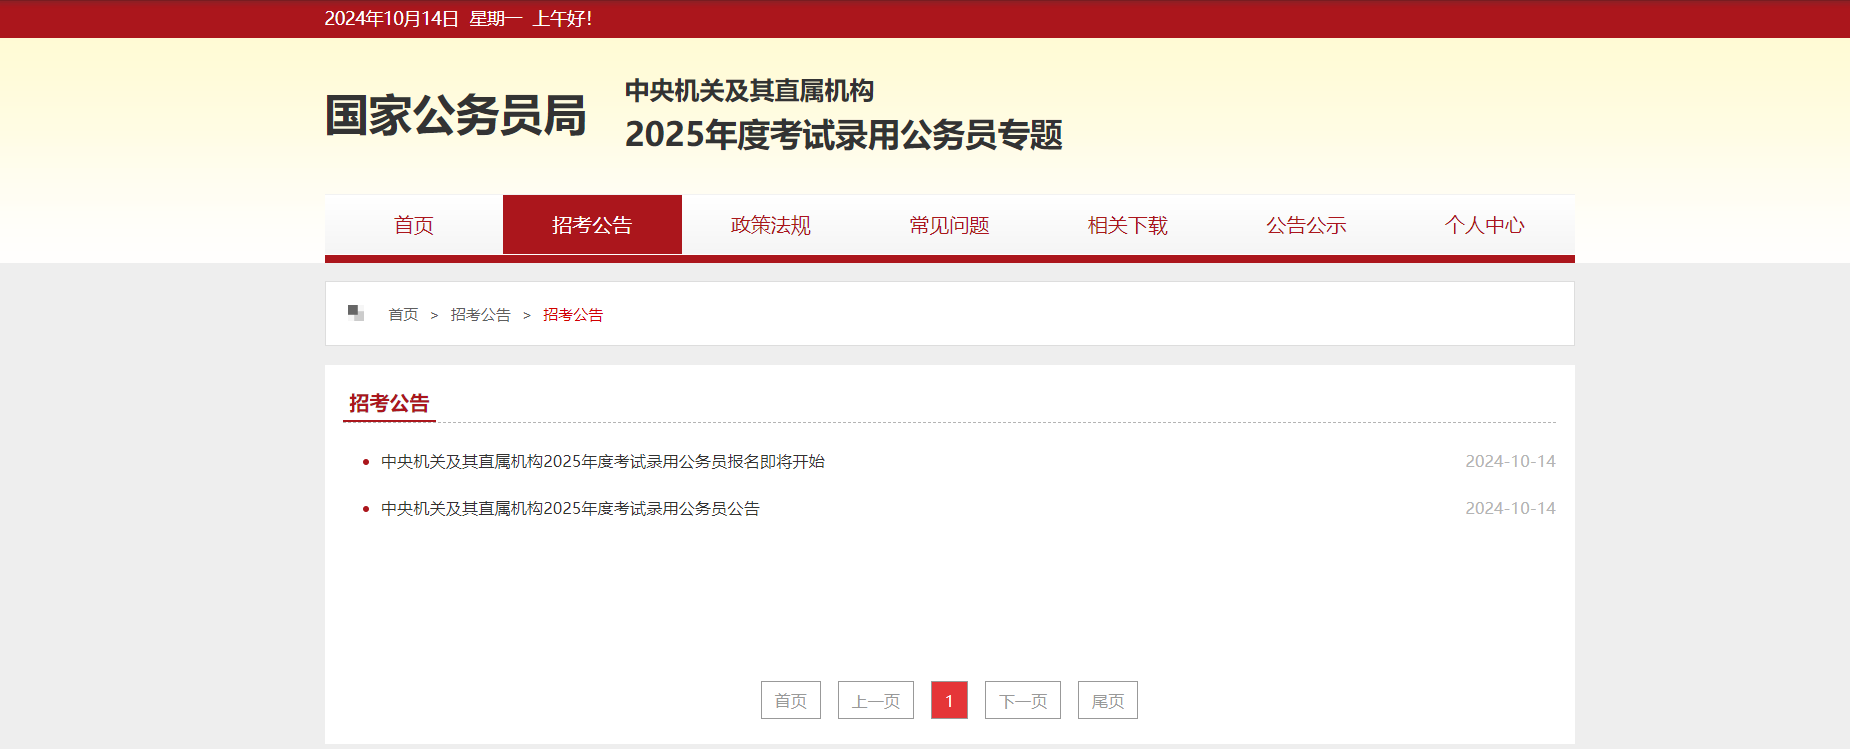Click the 招考公告 section heading
The height and width of the screenshot is (749, 1850).
tap(389, 403)
